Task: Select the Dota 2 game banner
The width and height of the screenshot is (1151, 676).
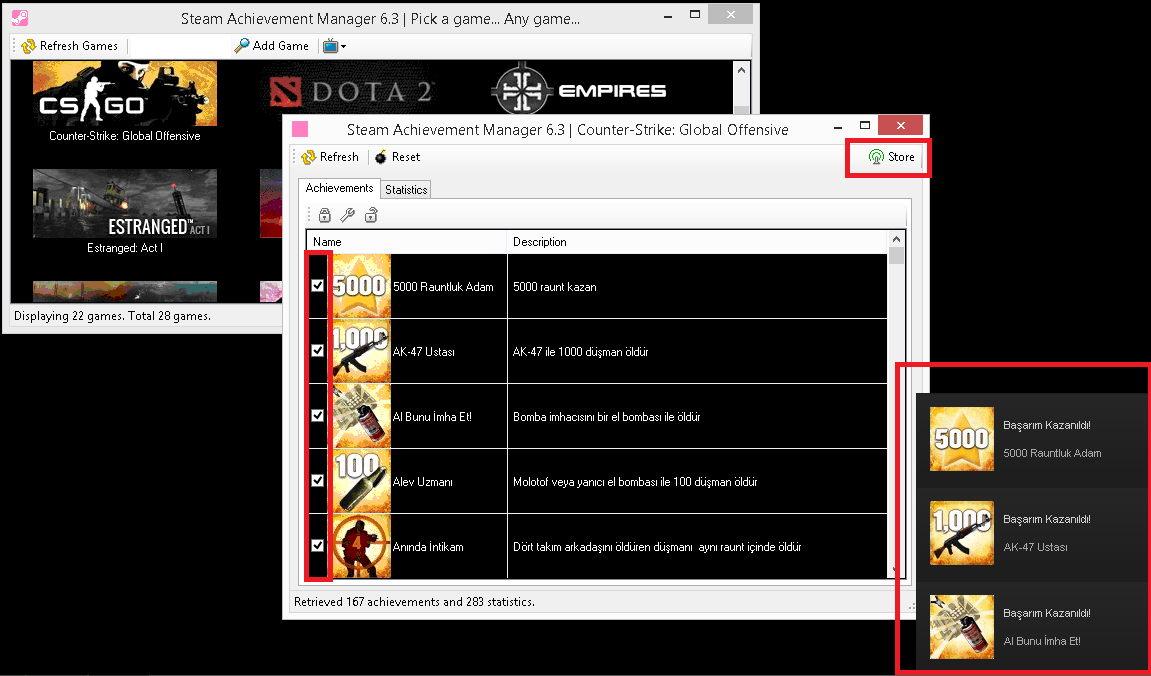Action: pyautogui.click(x=351, y=91)
